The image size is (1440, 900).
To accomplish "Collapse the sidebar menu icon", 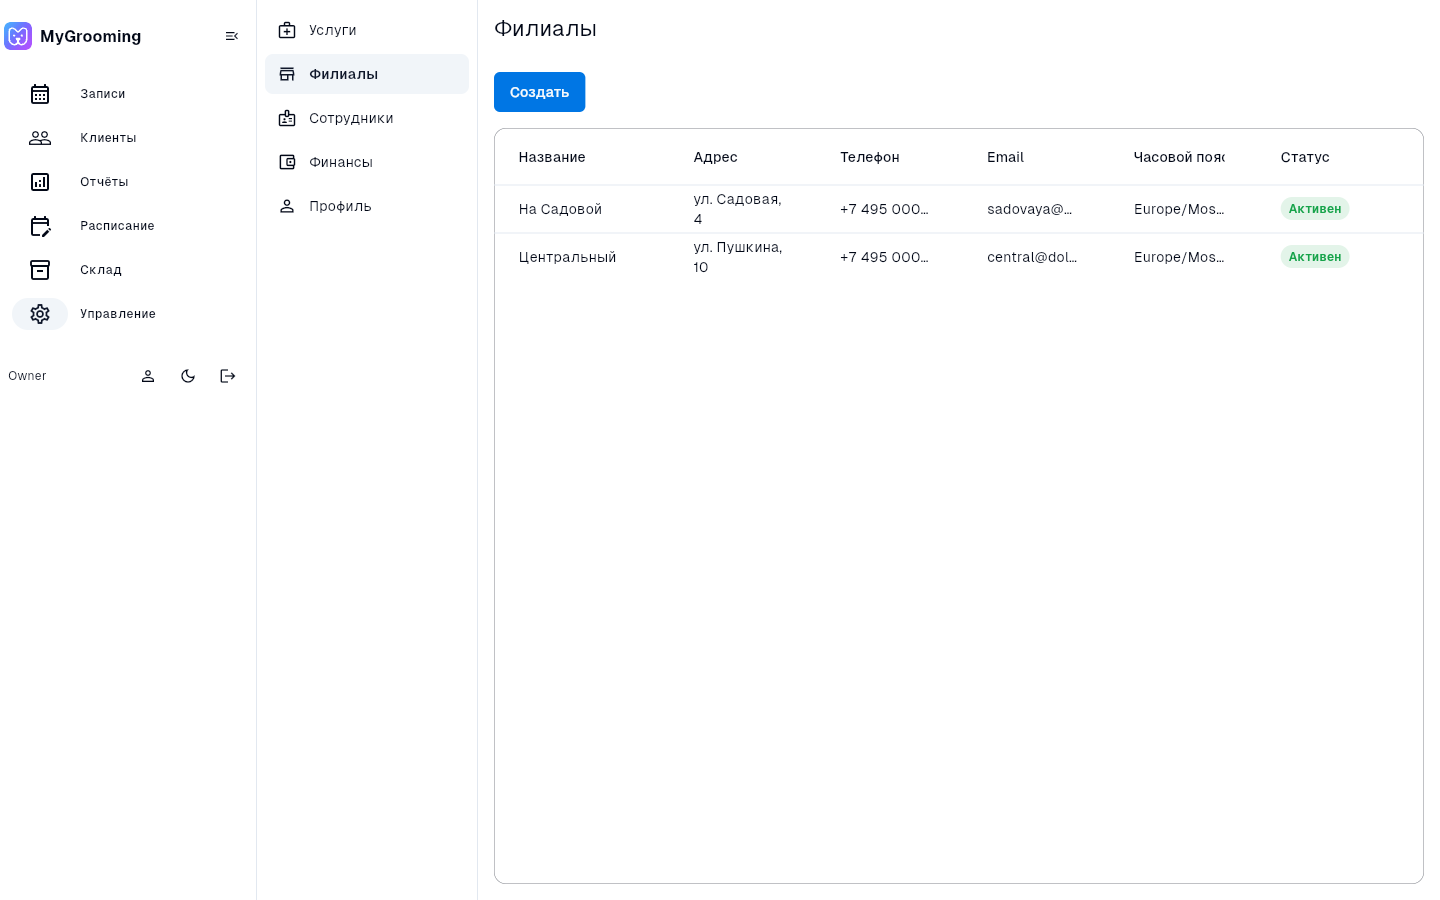I will (232, 36).
